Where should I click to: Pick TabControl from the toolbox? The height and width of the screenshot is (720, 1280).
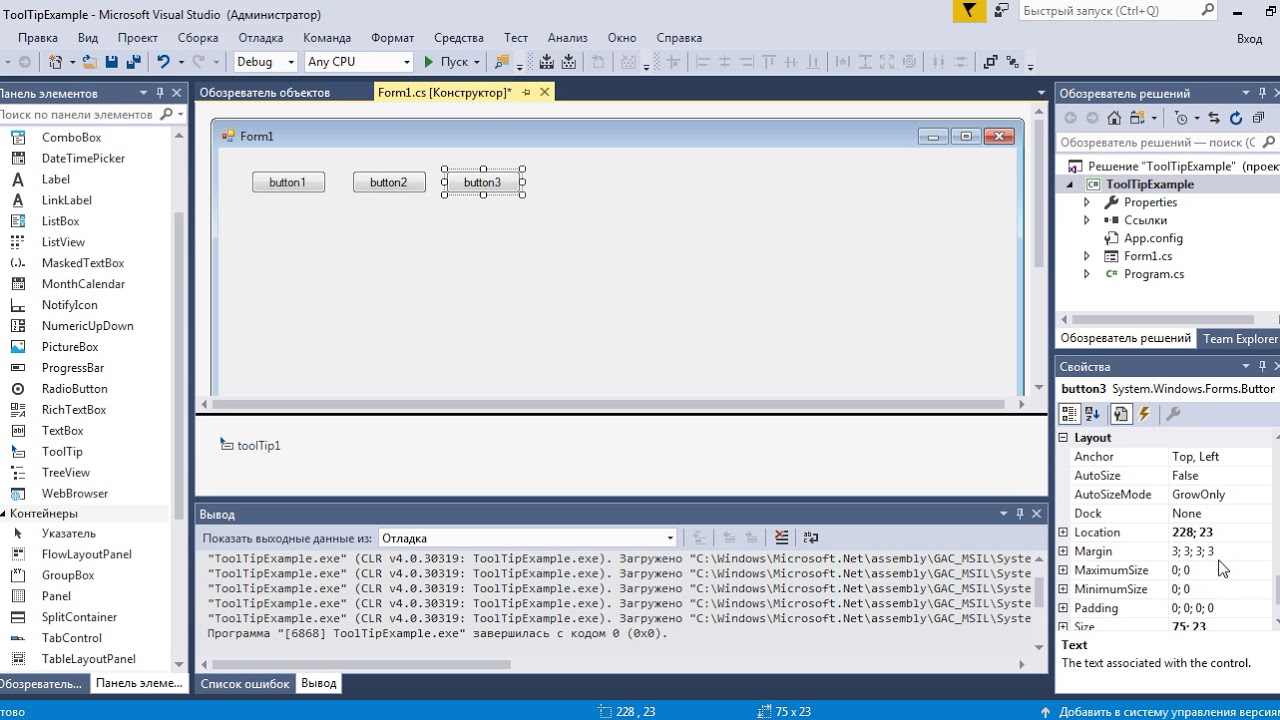click(71, 638)
